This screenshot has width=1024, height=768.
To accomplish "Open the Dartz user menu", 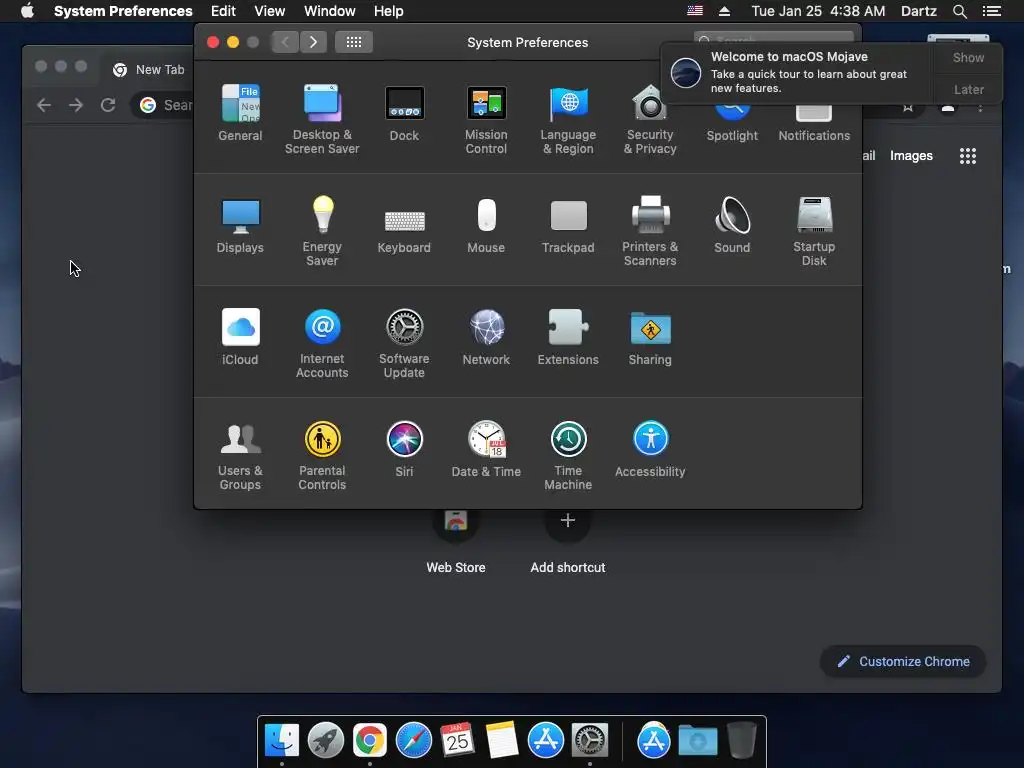I will click(918, 11).
